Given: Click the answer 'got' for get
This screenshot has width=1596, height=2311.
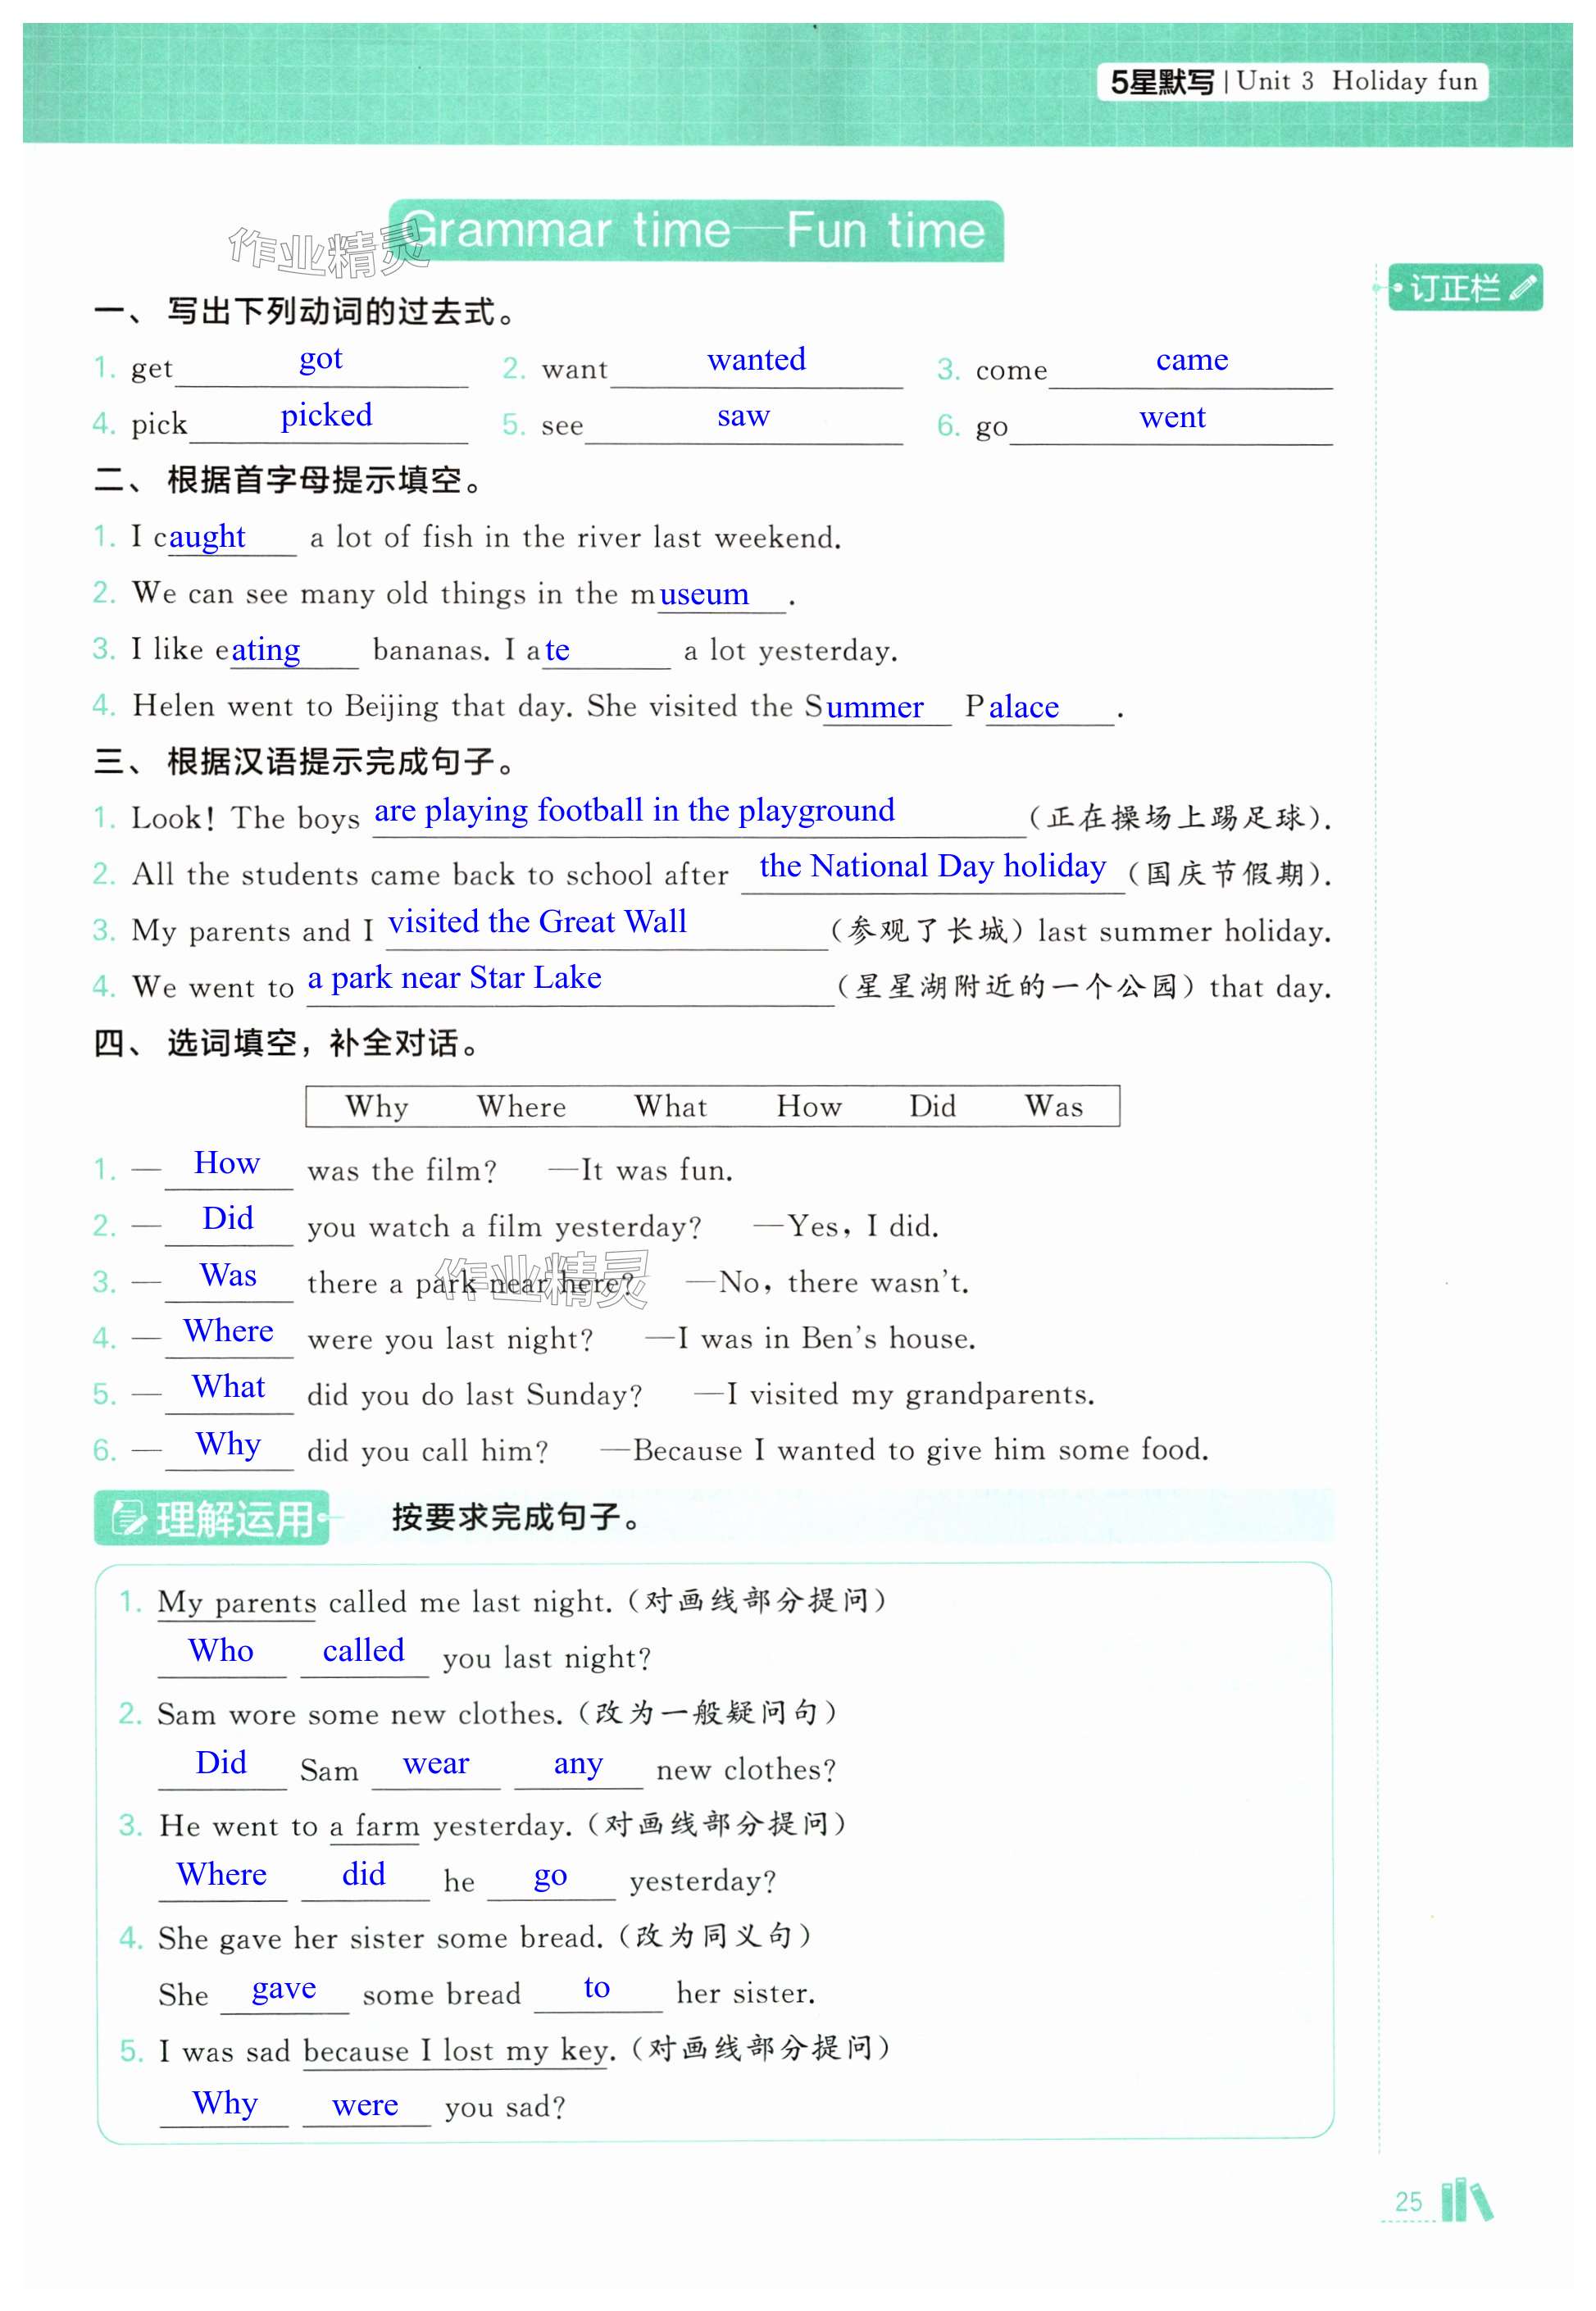Looking at the screenshot, I should (320, 359).
